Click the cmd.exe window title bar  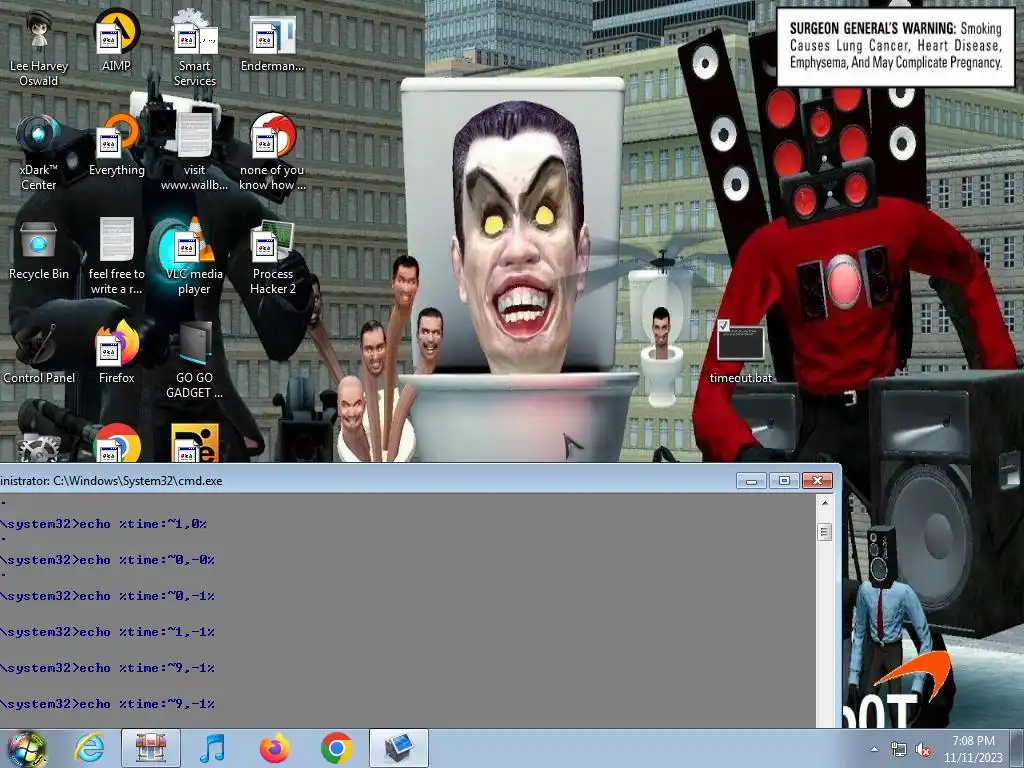point(366,481)
